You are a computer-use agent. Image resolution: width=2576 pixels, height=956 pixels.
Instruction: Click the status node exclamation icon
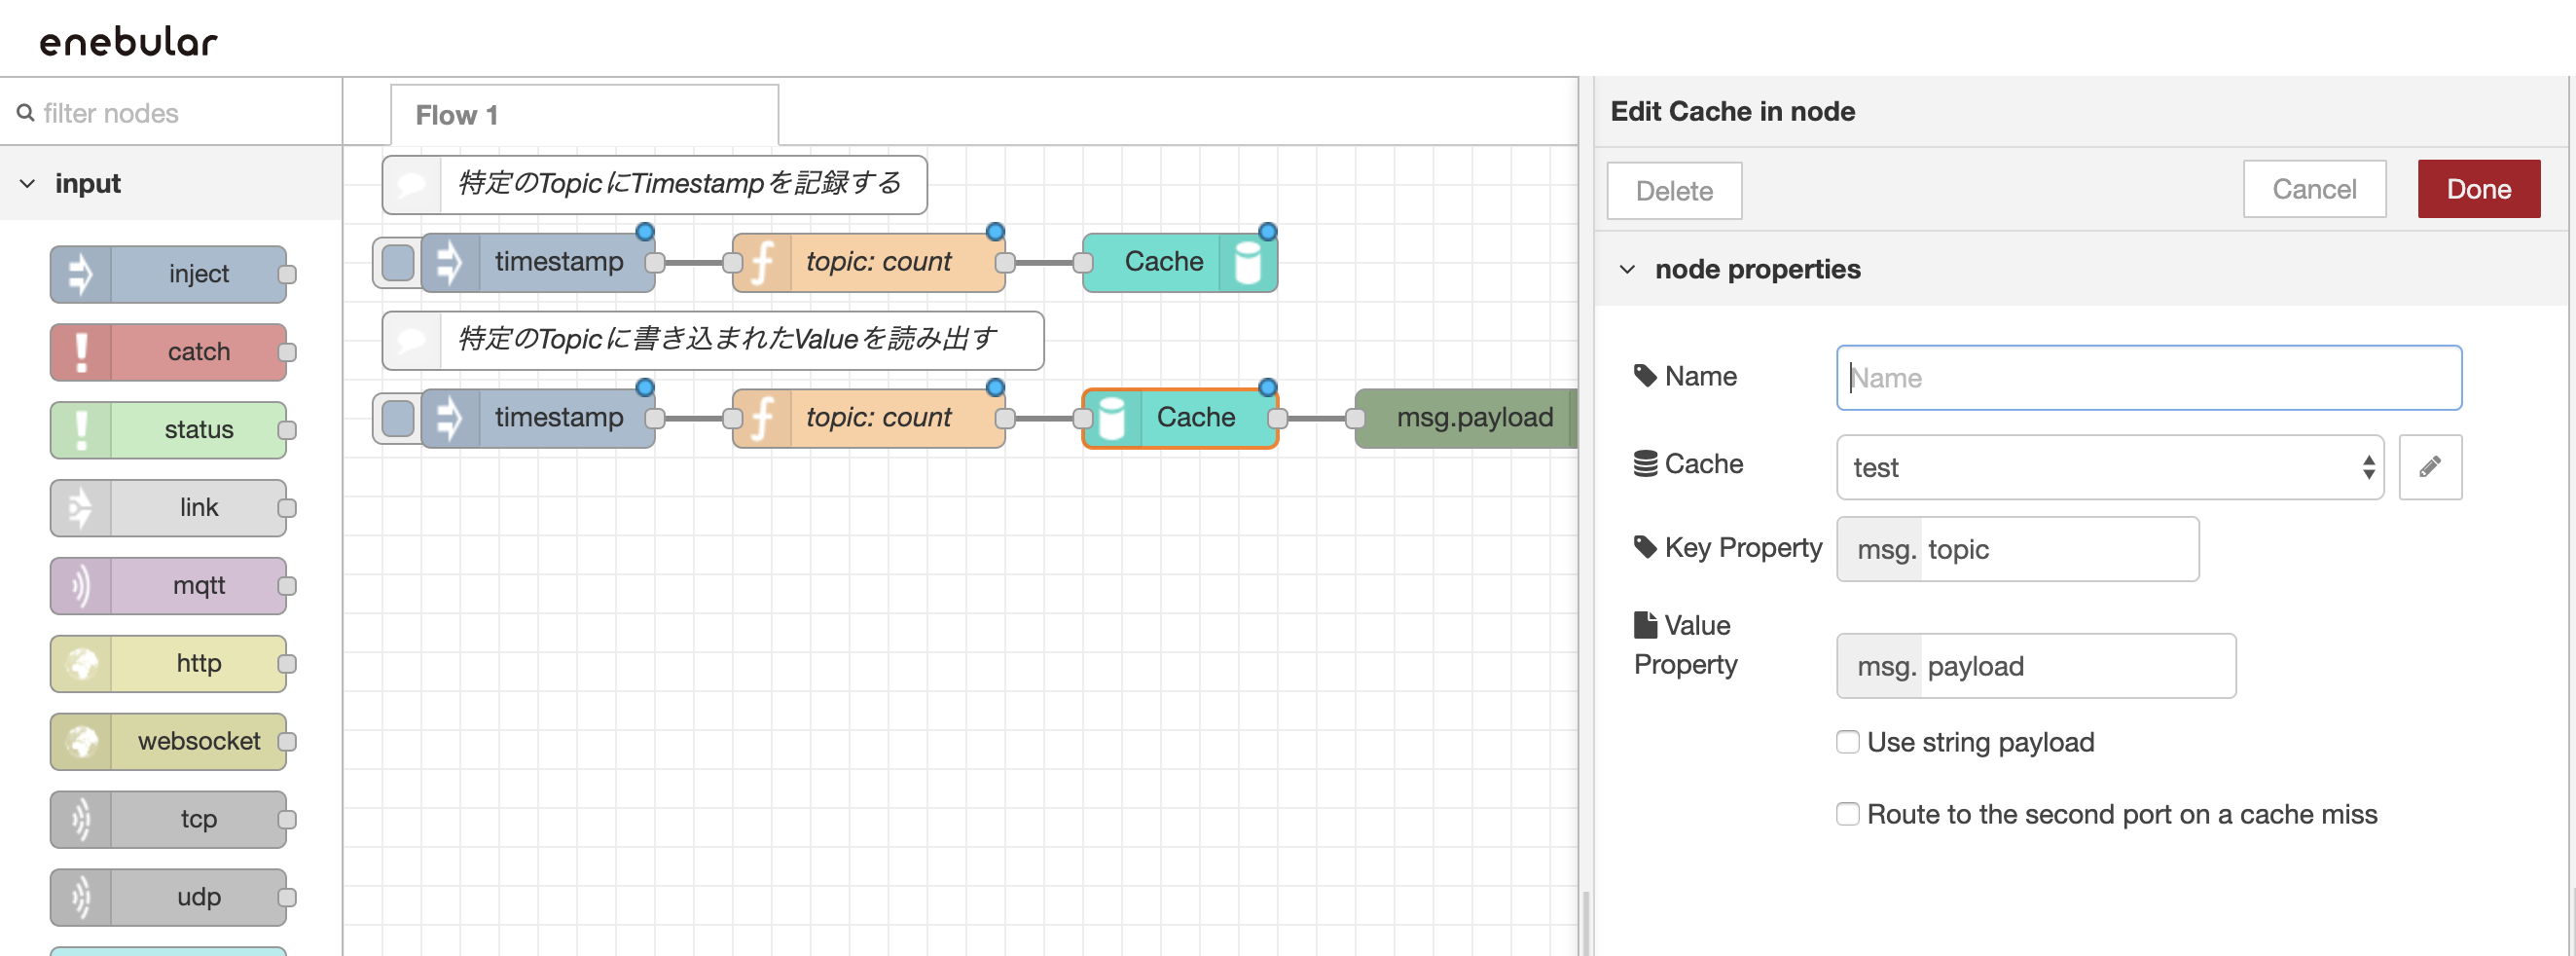(81, 430)
